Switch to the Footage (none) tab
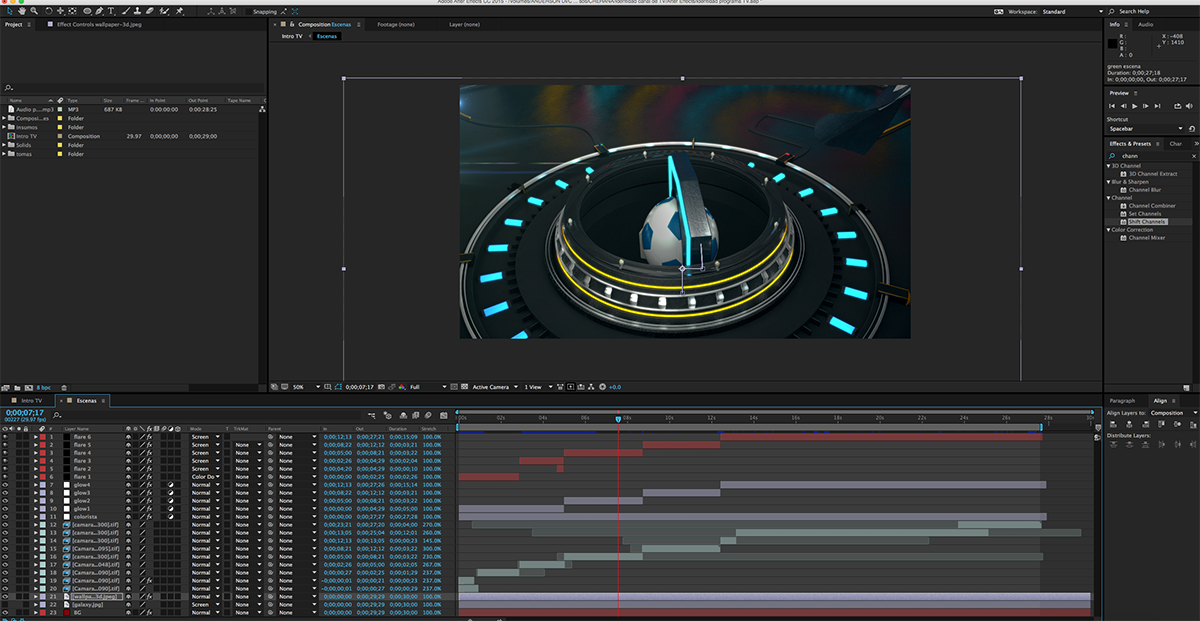The width and height of the screenshot is (1200, 621). [x=396, y=24]
